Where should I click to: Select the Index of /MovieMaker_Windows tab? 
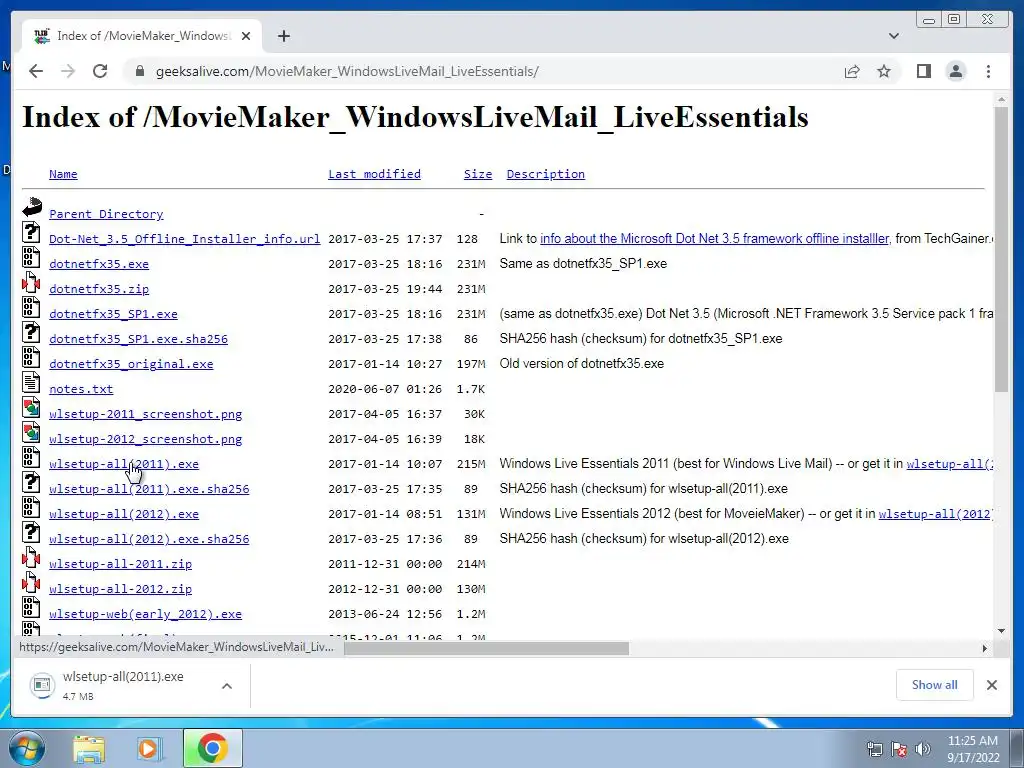pos(142,36)
